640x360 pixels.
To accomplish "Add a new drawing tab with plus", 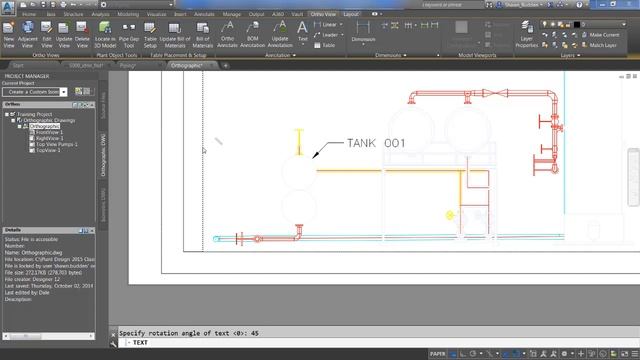I will tap(226, 65).
